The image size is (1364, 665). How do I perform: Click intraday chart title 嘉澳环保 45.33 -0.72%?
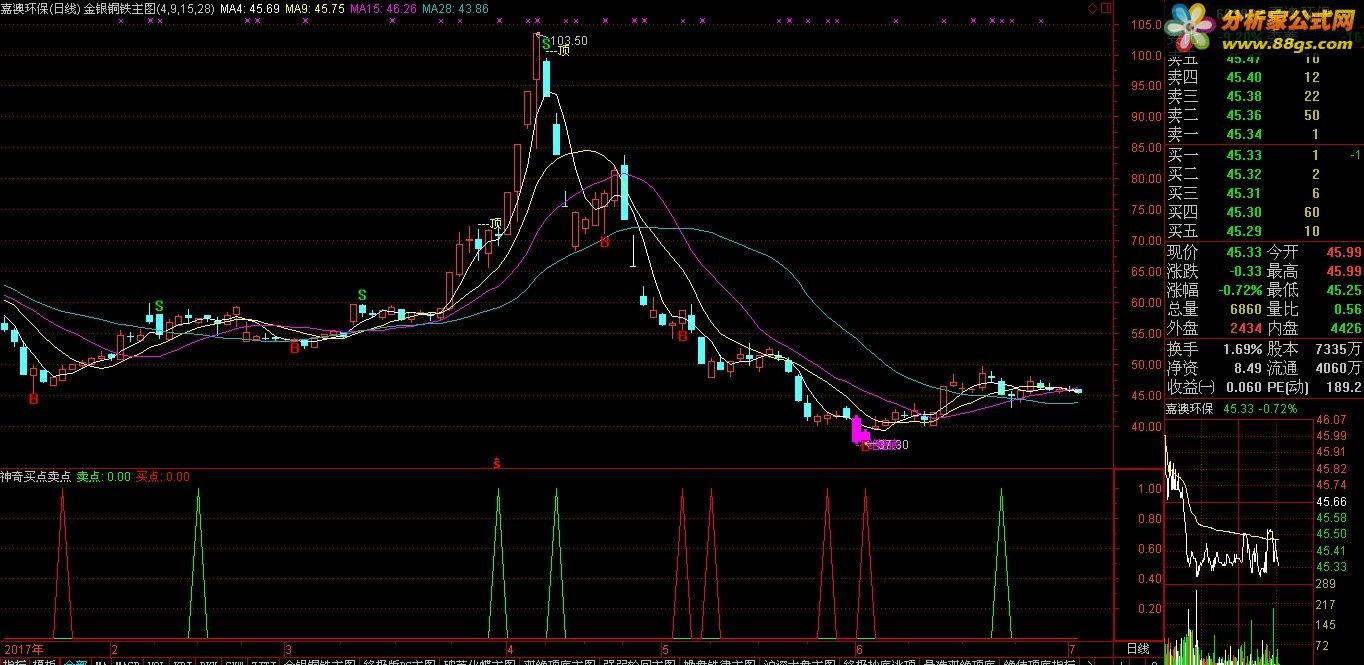click(x=1230, y=408)
